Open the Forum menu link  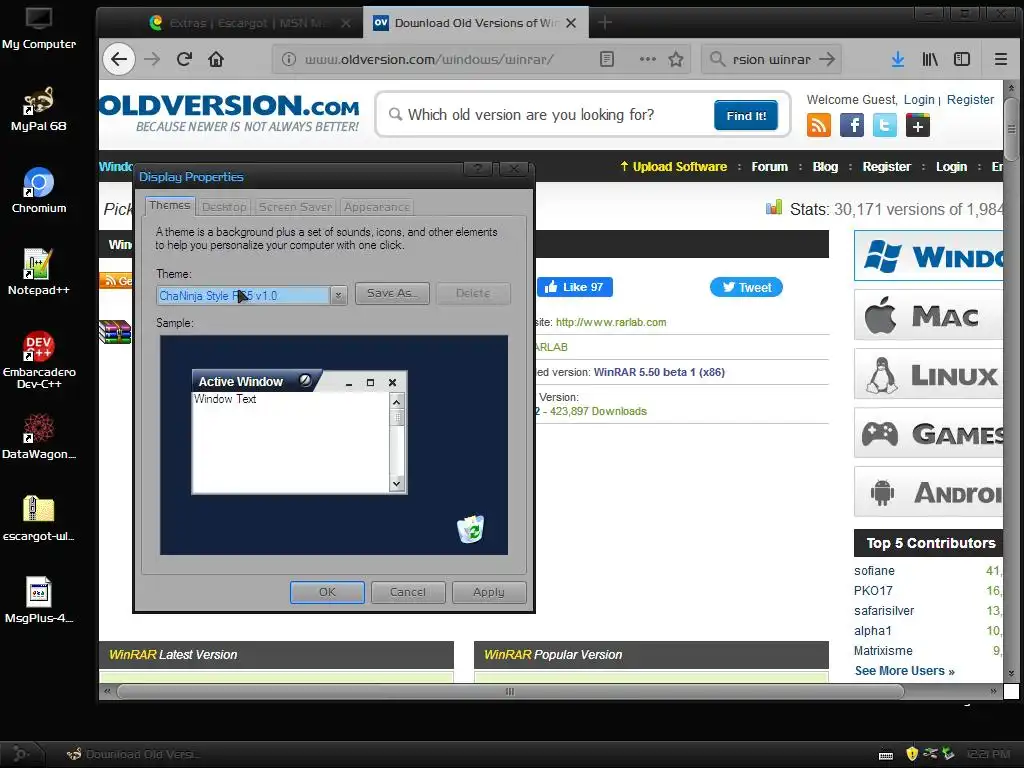coord(769,167)
